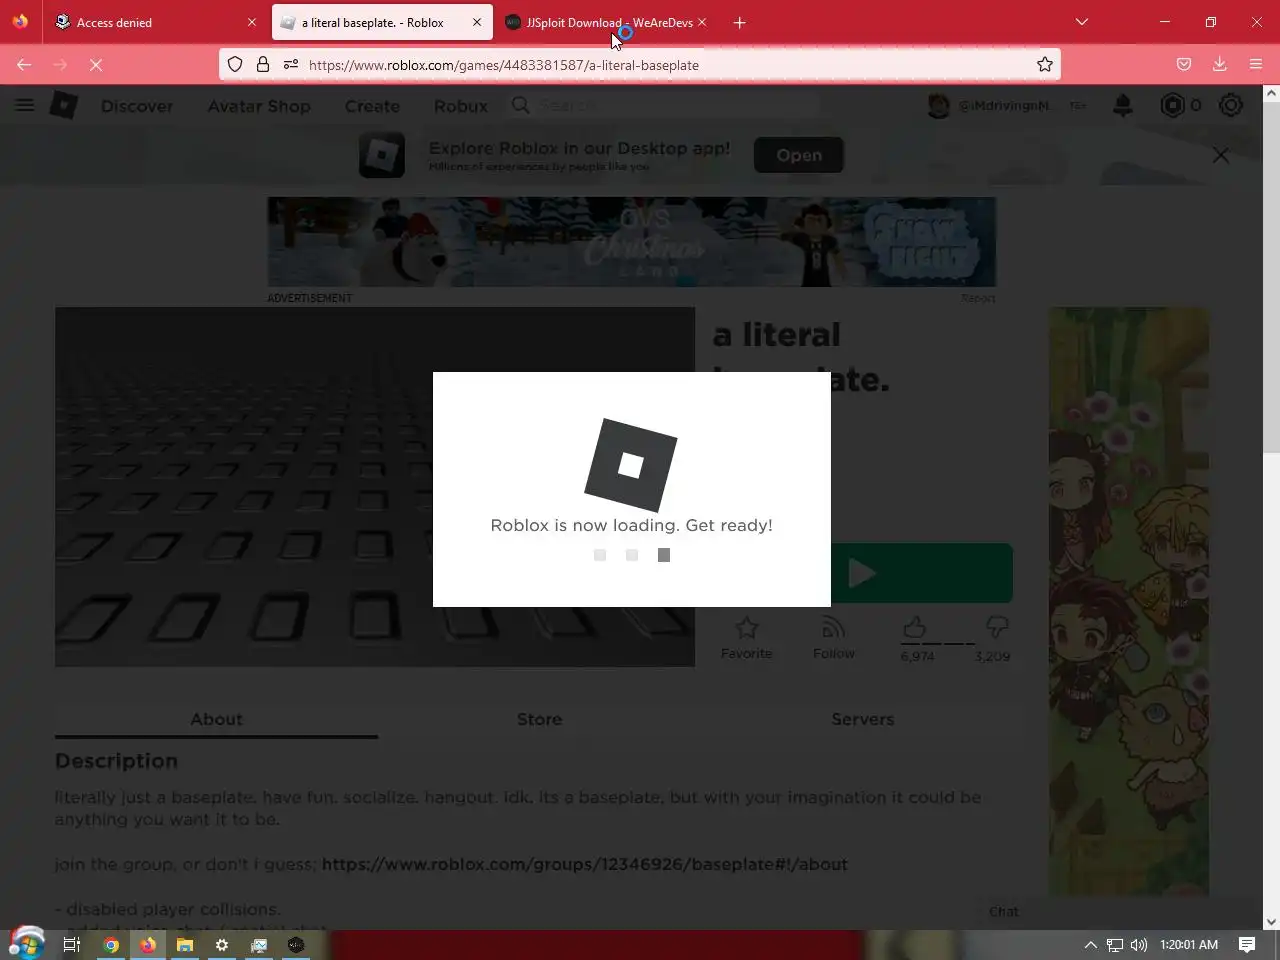Close the Access denied tab
This screenshot has width=1280, height=960.
[x=252, y=22]
